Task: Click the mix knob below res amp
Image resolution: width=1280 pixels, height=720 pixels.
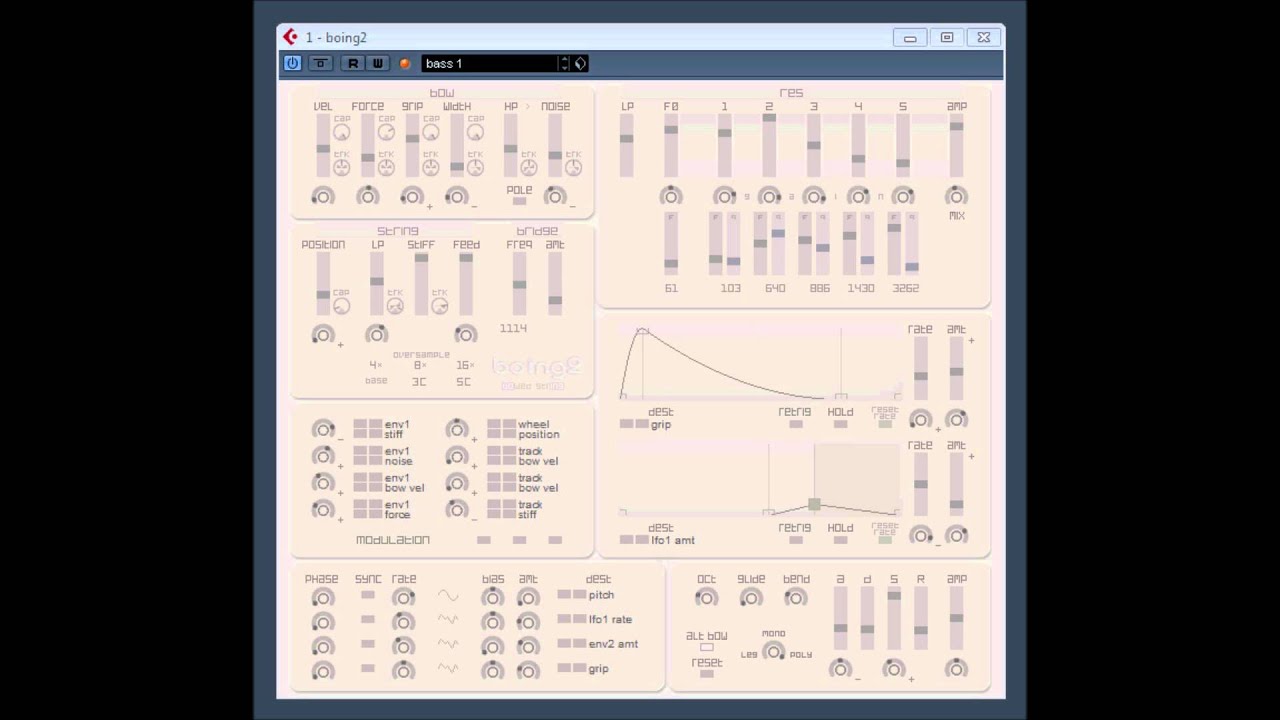Action: [956, 197]
